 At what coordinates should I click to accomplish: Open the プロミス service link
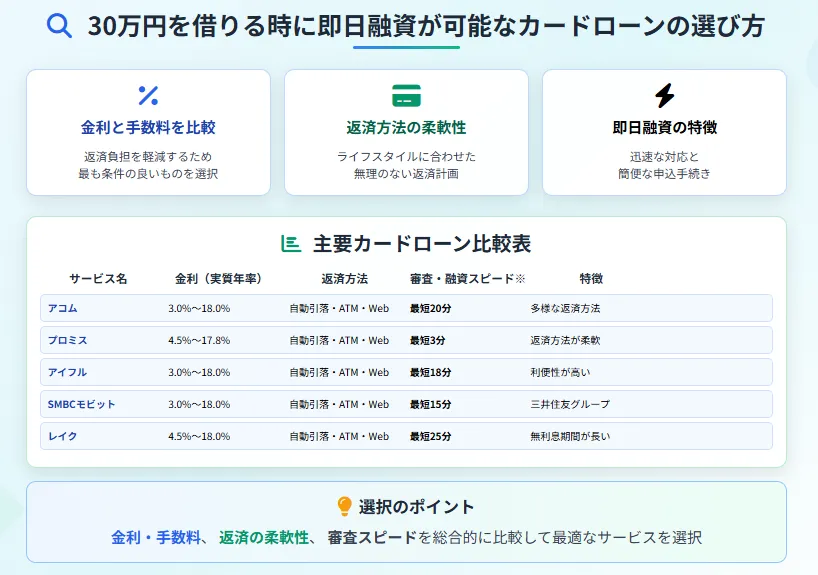pos(68,340)
